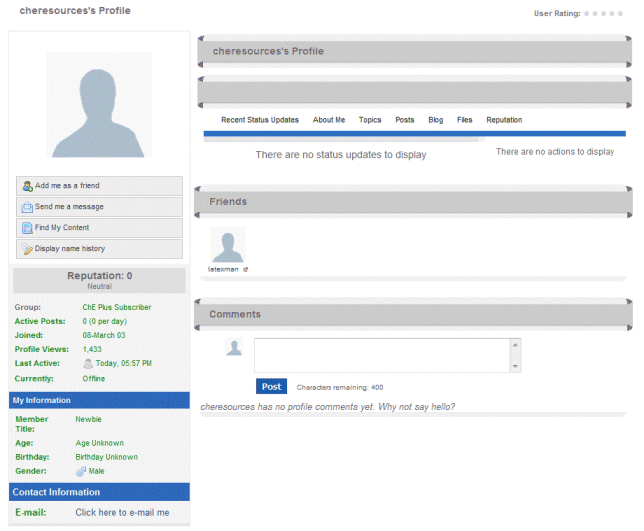The width and height of the screenshot is (644, 531).
Task: Click the Profile Views value 1,433
Action: click(x=92, y=349)
